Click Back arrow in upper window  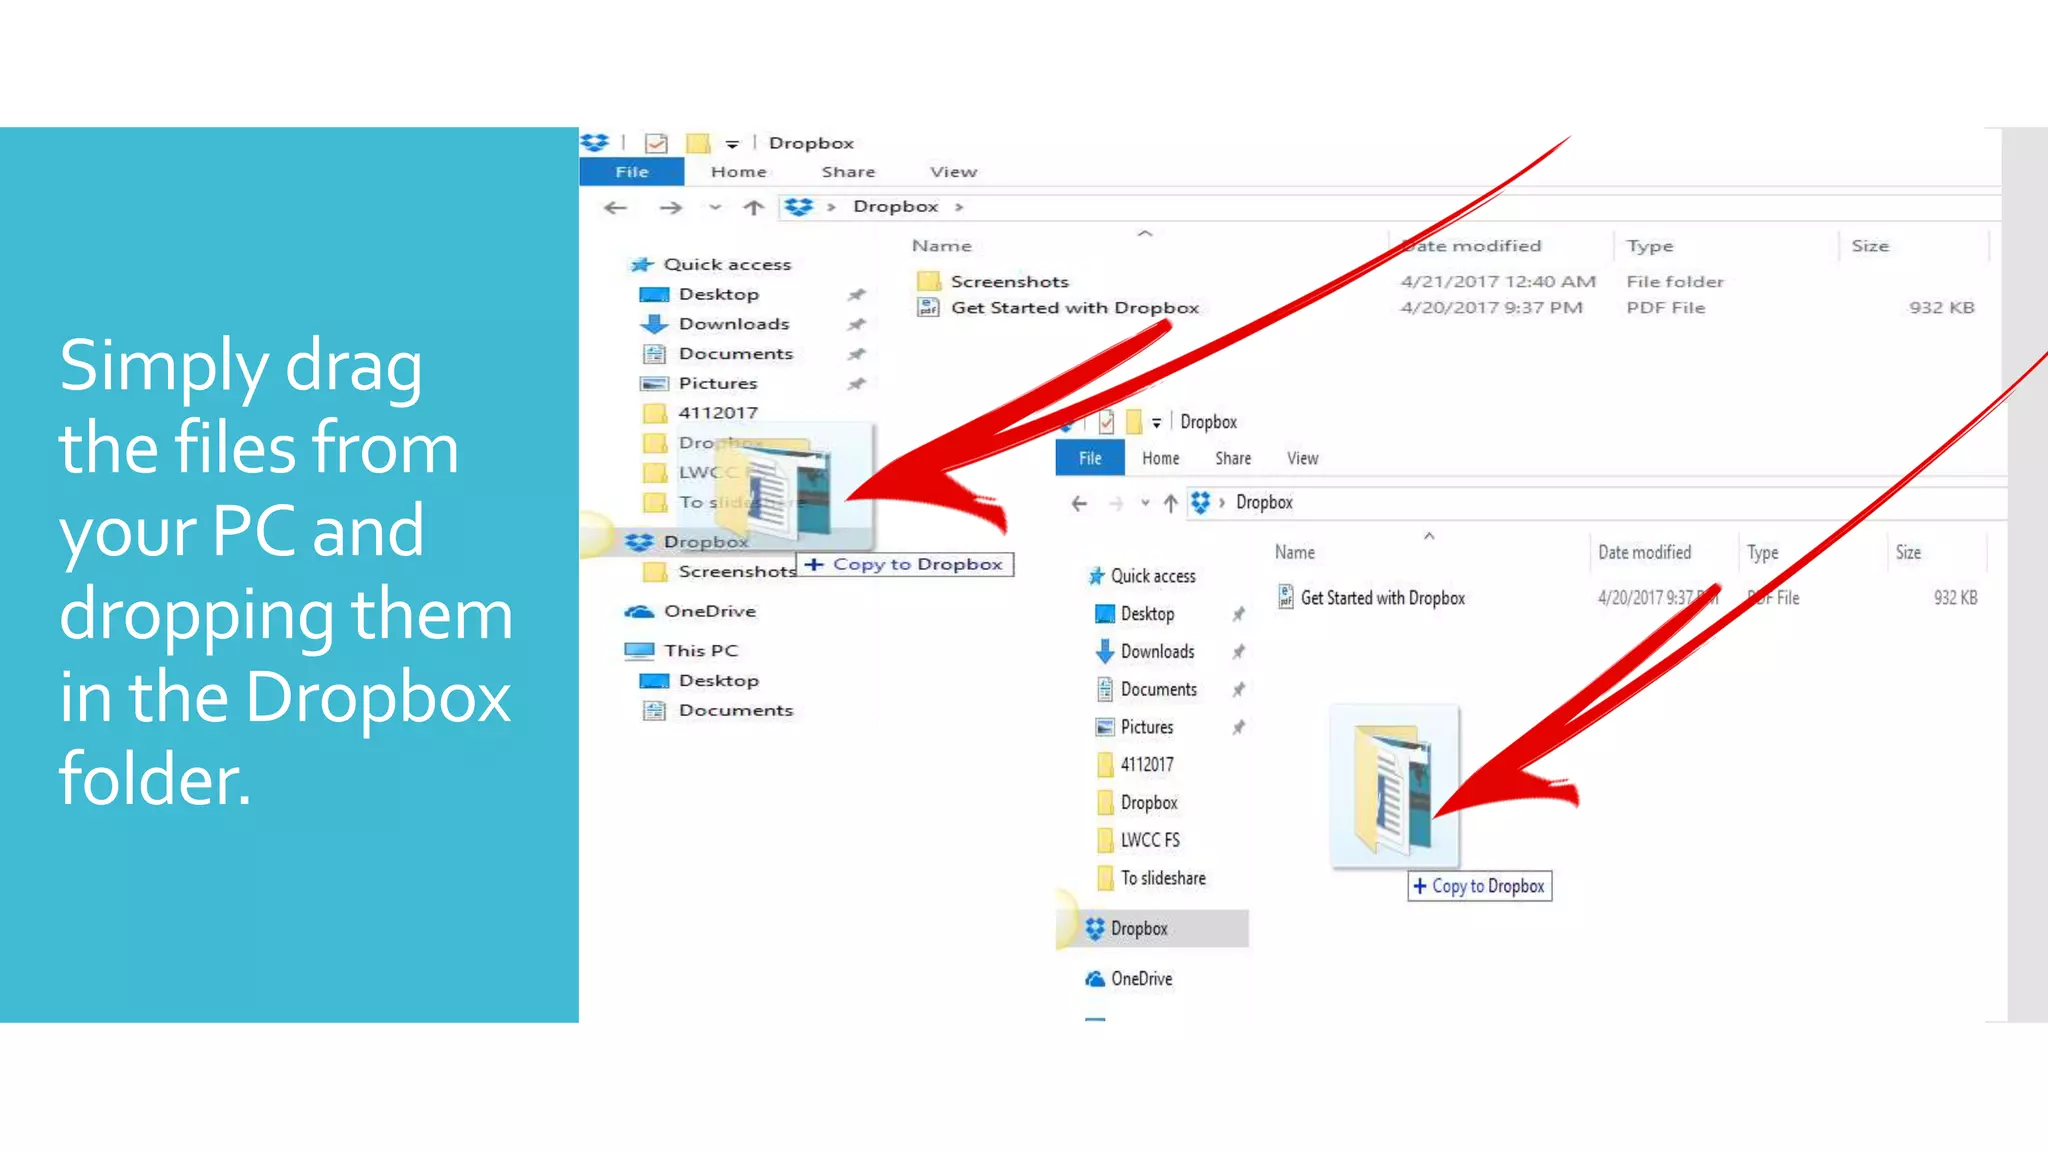pos(615,207)
